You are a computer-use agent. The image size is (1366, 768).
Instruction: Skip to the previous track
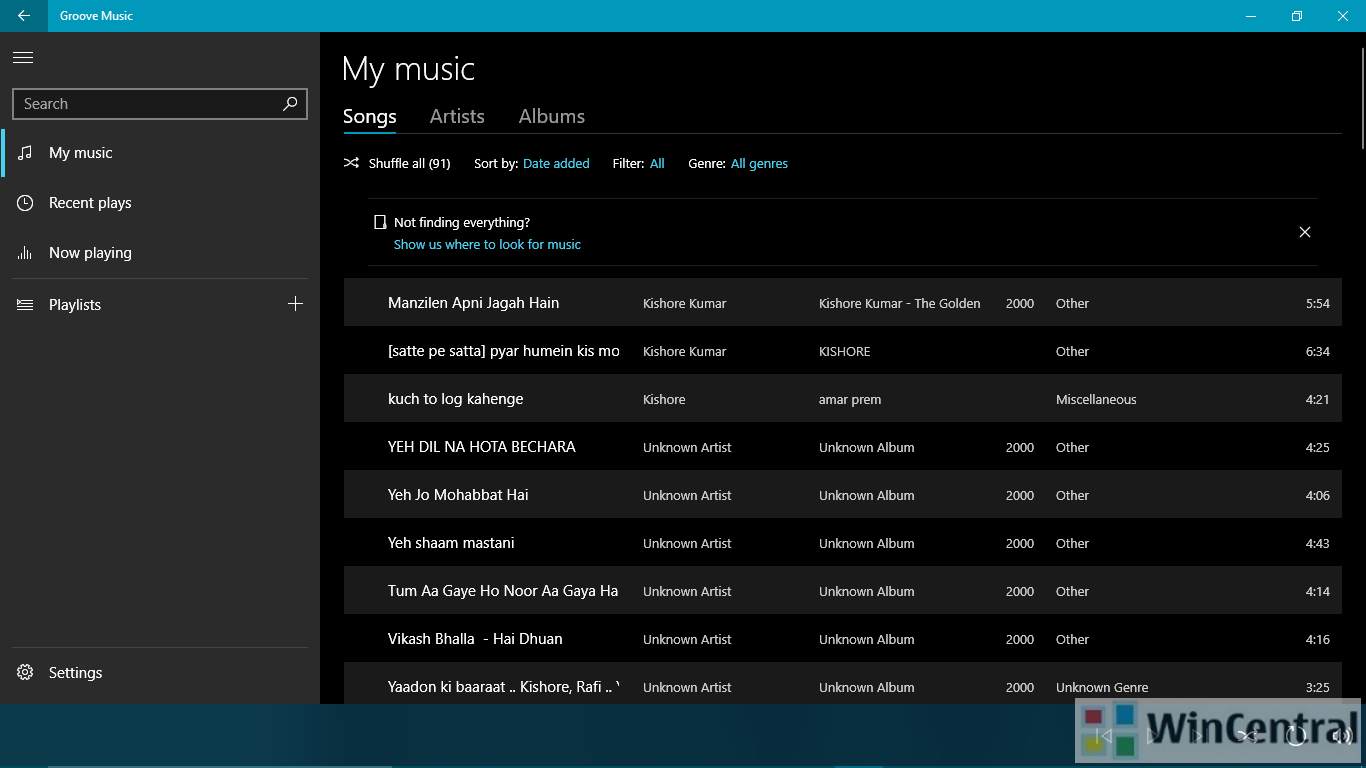1104,736
